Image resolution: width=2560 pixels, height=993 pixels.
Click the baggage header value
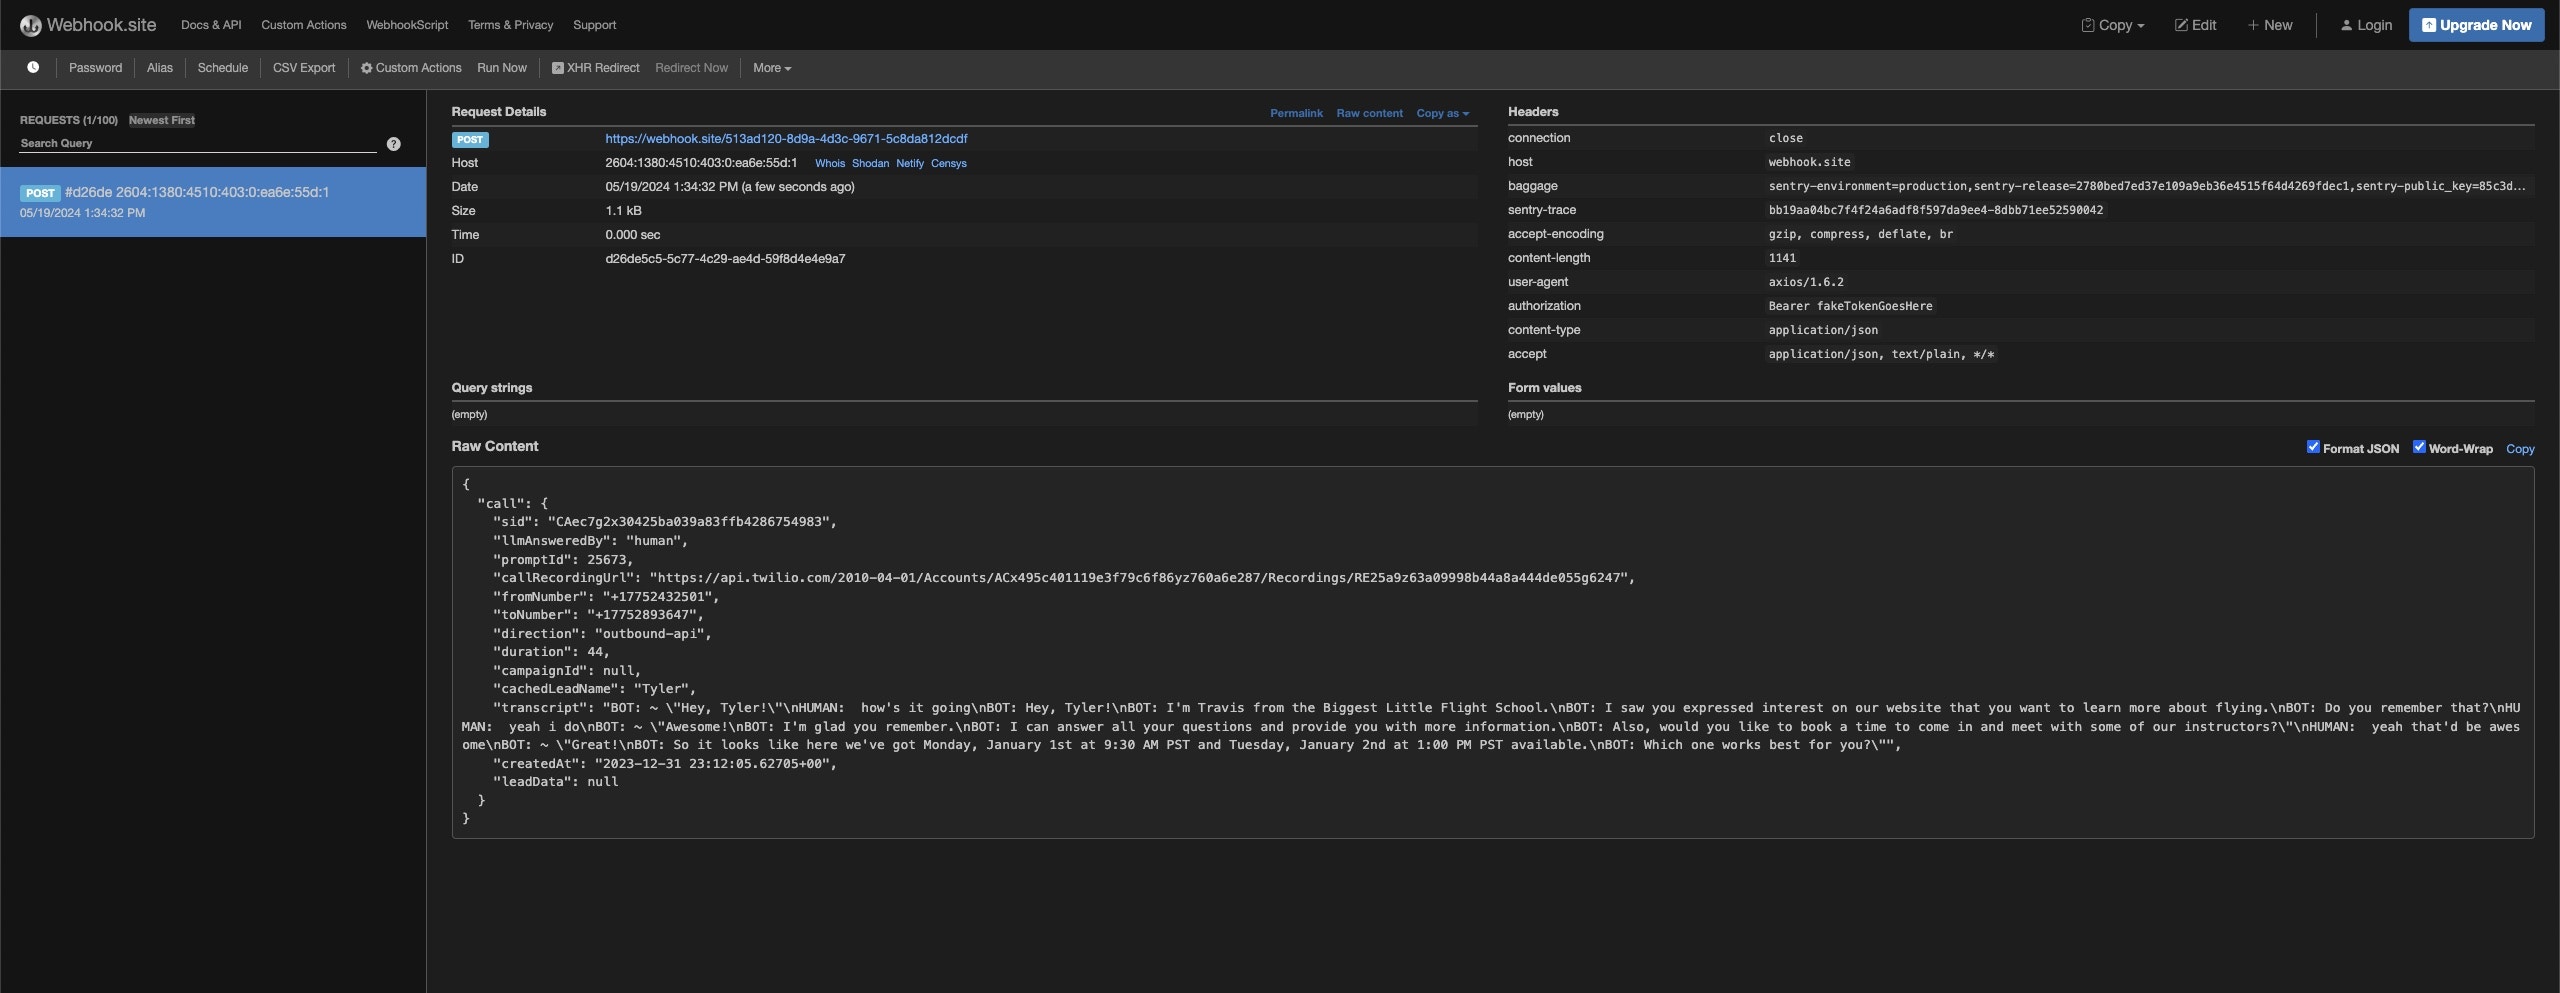2147,186
